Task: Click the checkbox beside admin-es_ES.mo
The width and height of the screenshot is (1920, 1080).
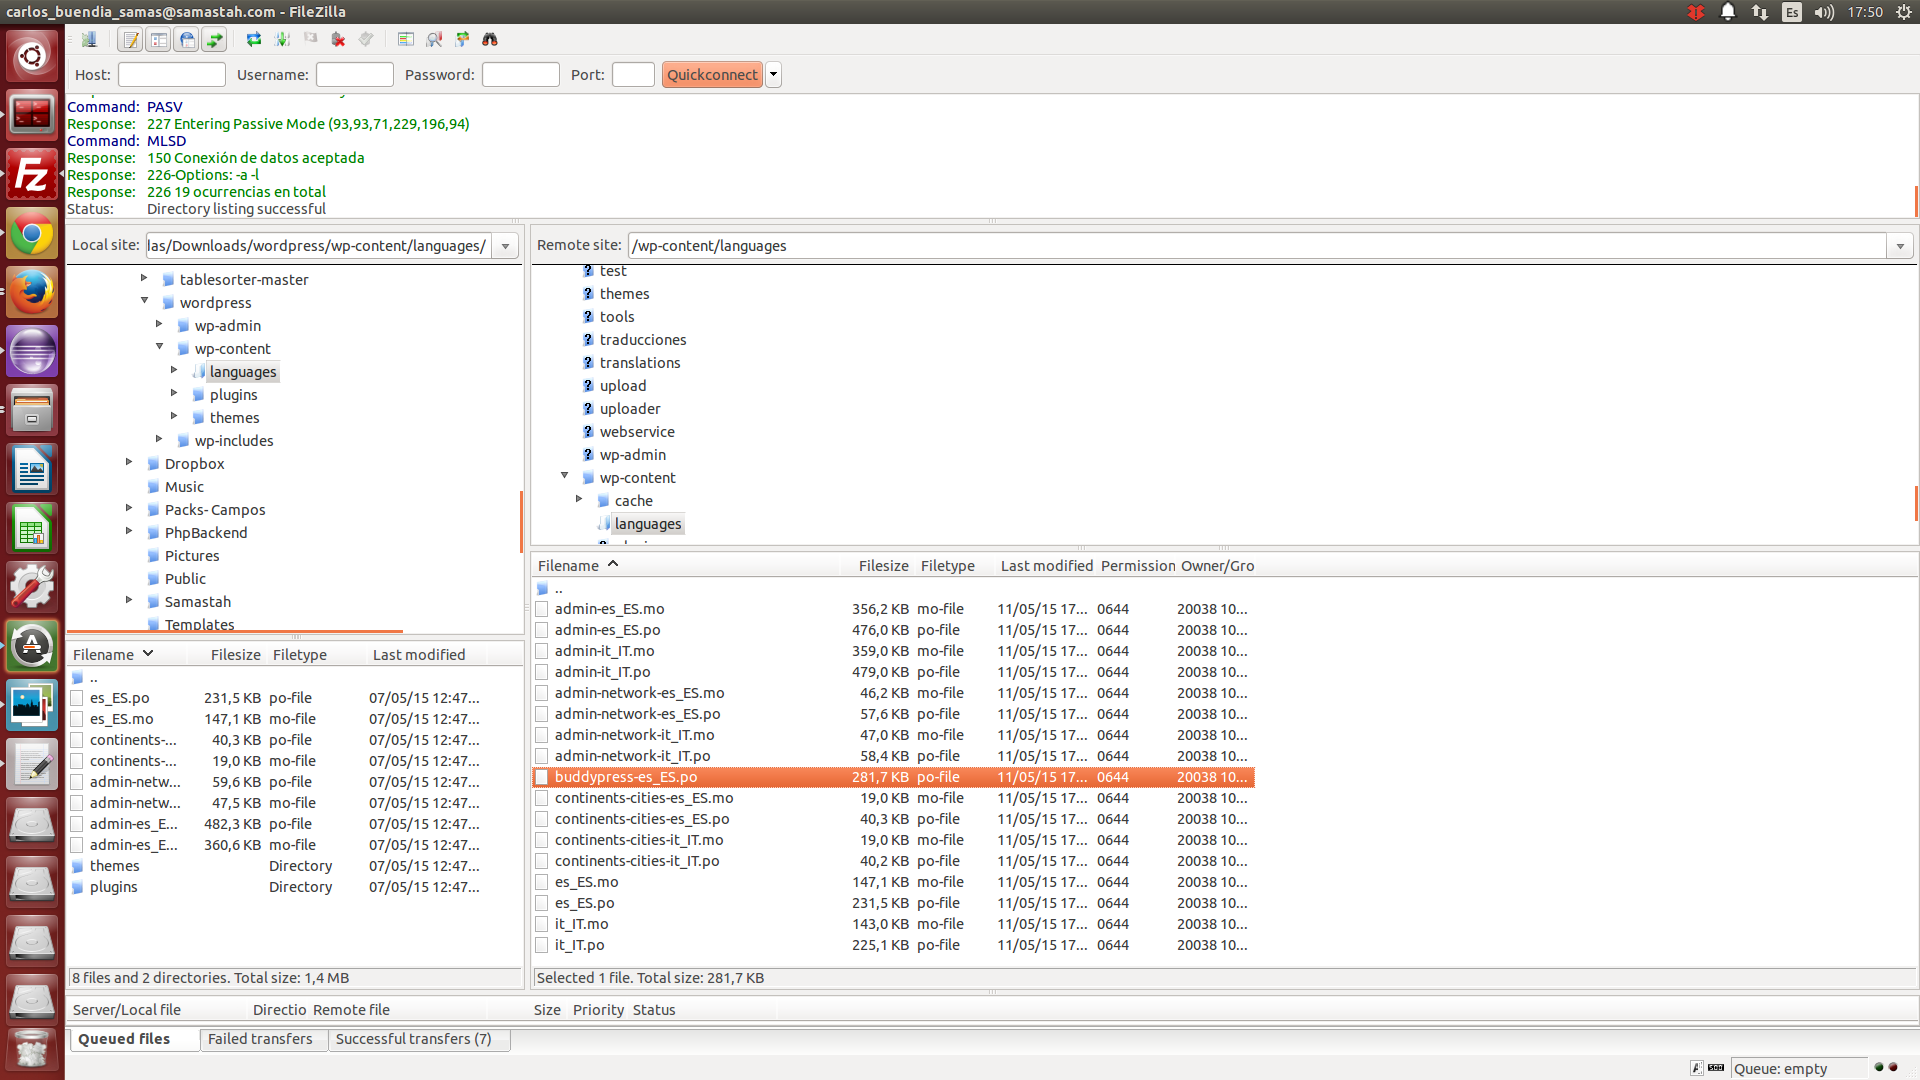Action: (x=542, y=609)
